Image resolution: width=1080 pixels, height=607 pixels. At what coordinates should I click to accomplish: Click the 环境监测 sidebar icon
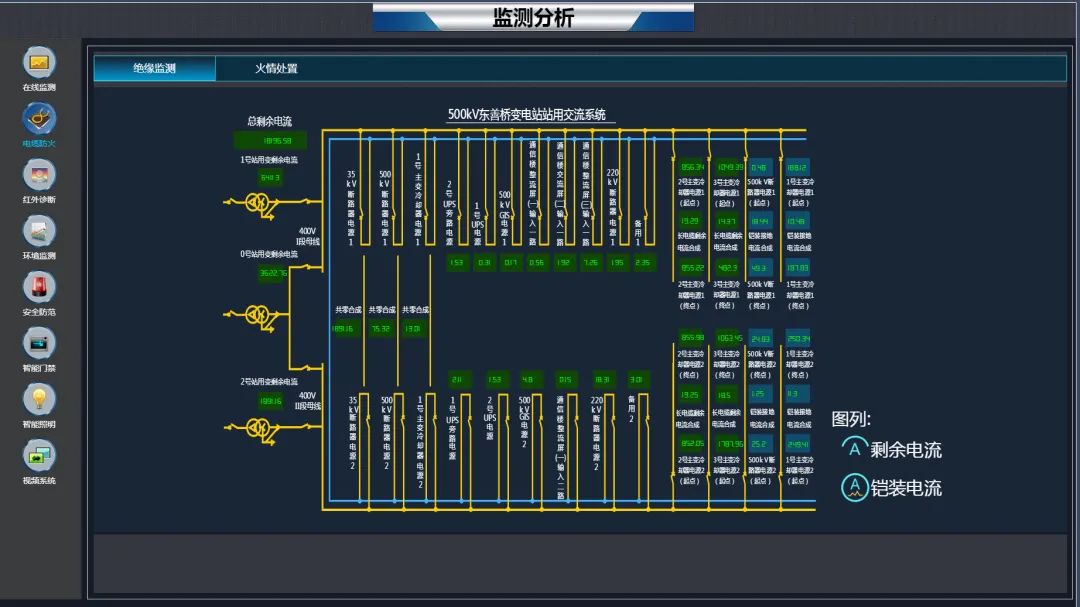tap(39, 231)
